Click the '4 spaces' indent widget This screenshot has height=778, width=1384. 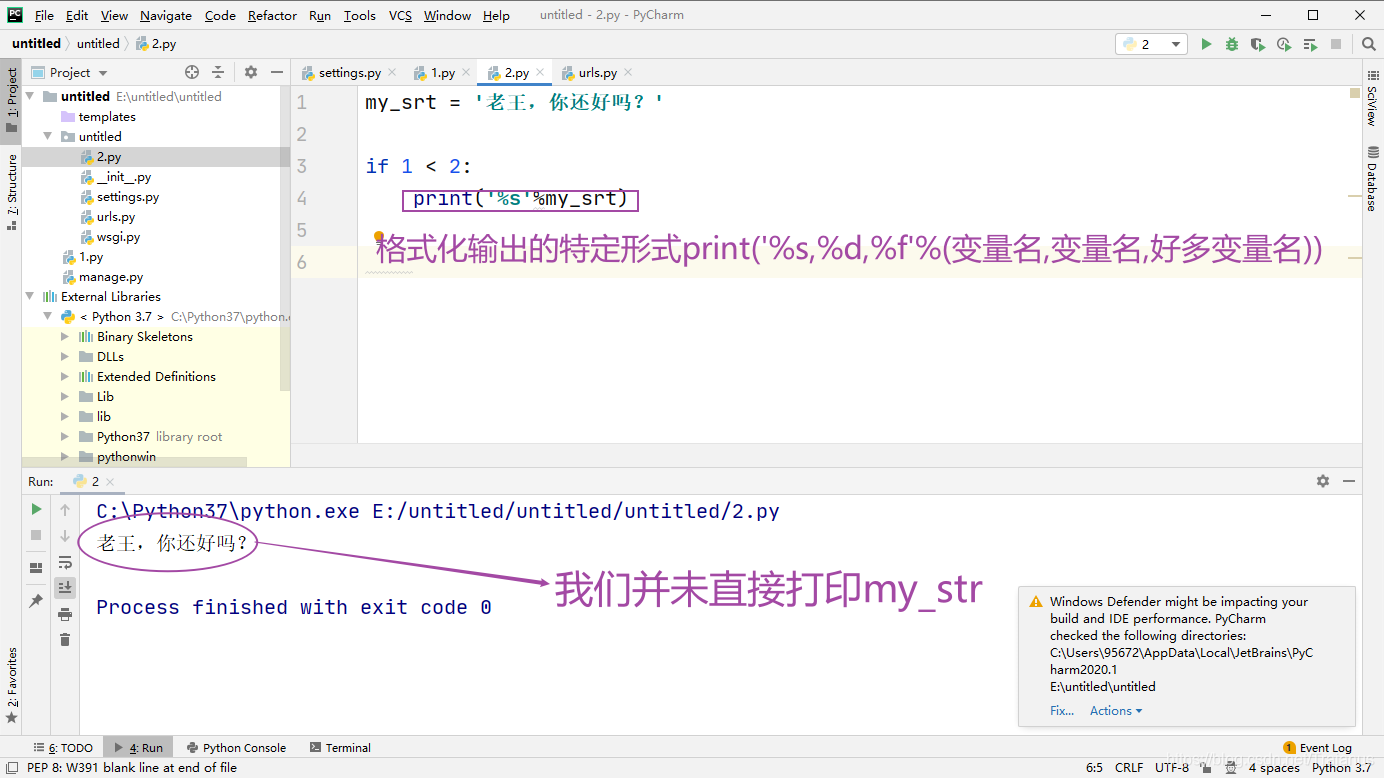tap(1274, 768)
